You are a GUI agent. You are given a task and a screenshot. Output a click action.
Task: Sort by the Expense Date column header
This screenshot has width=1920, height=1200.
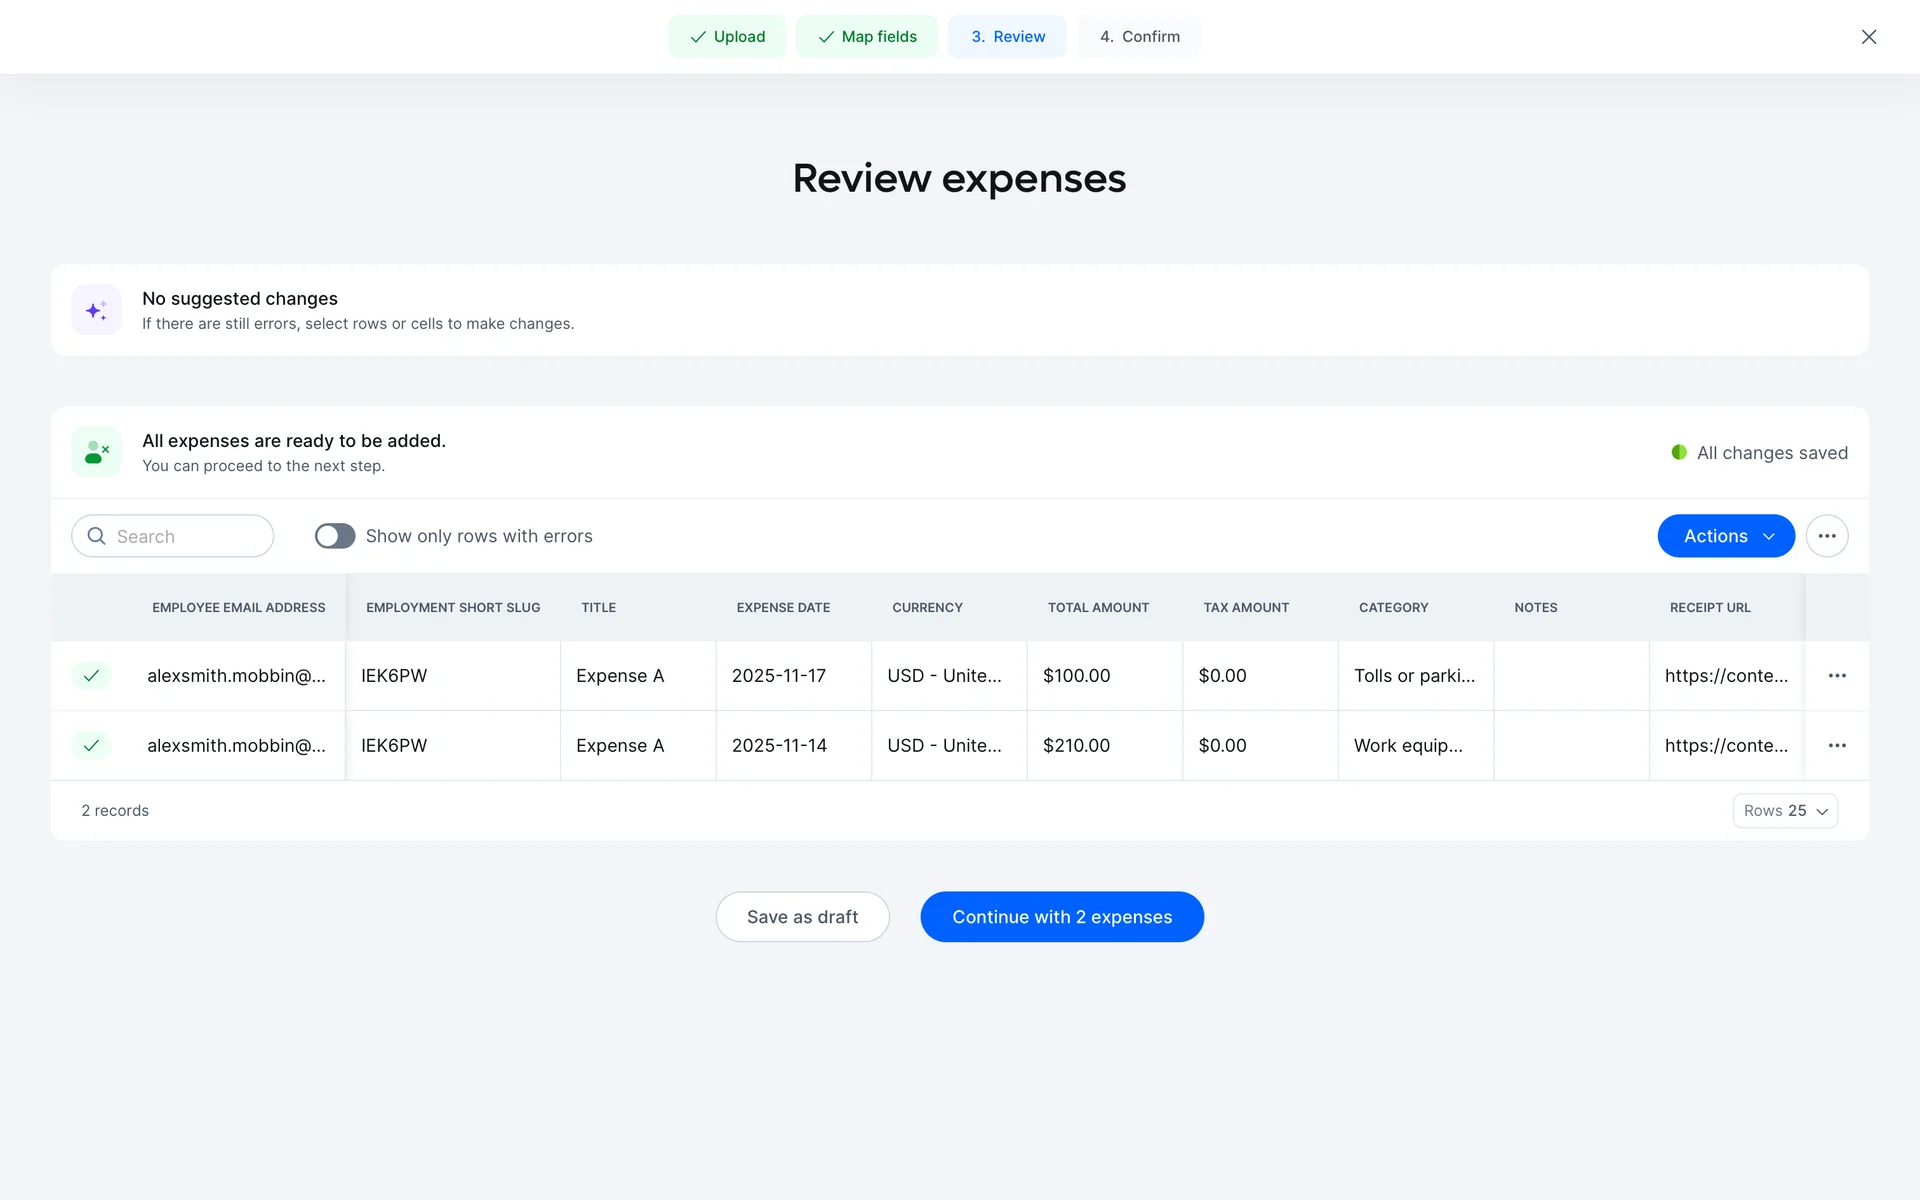coord(783,608)
